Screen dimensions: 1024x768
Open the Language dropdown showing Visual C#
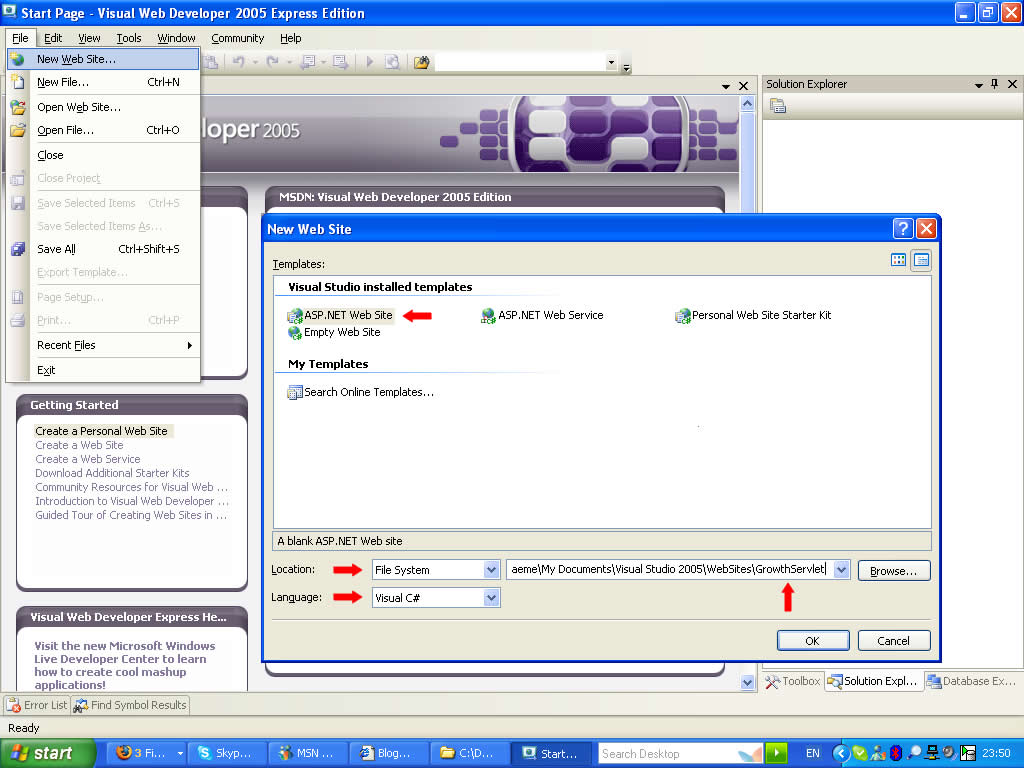pyautogui.click(x=491, y=598)
